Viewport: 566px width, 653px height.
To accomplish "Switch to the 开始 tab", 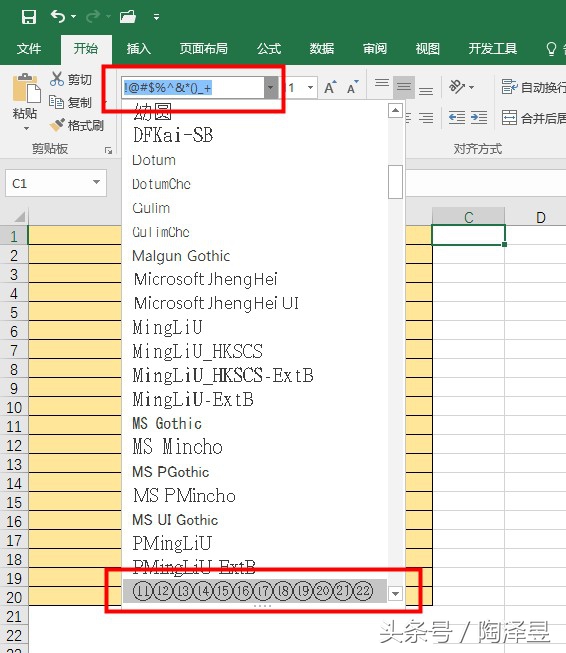I will 86,49.
